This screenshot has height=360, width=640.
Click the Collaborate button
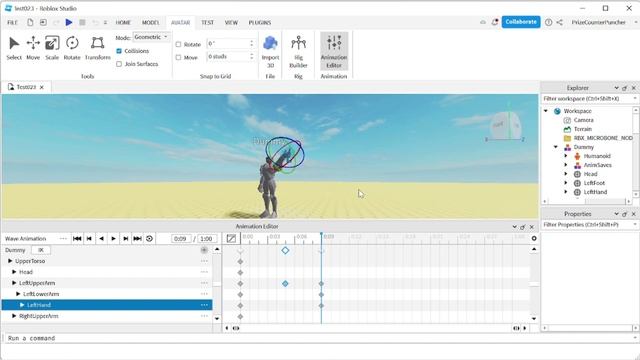521,22
